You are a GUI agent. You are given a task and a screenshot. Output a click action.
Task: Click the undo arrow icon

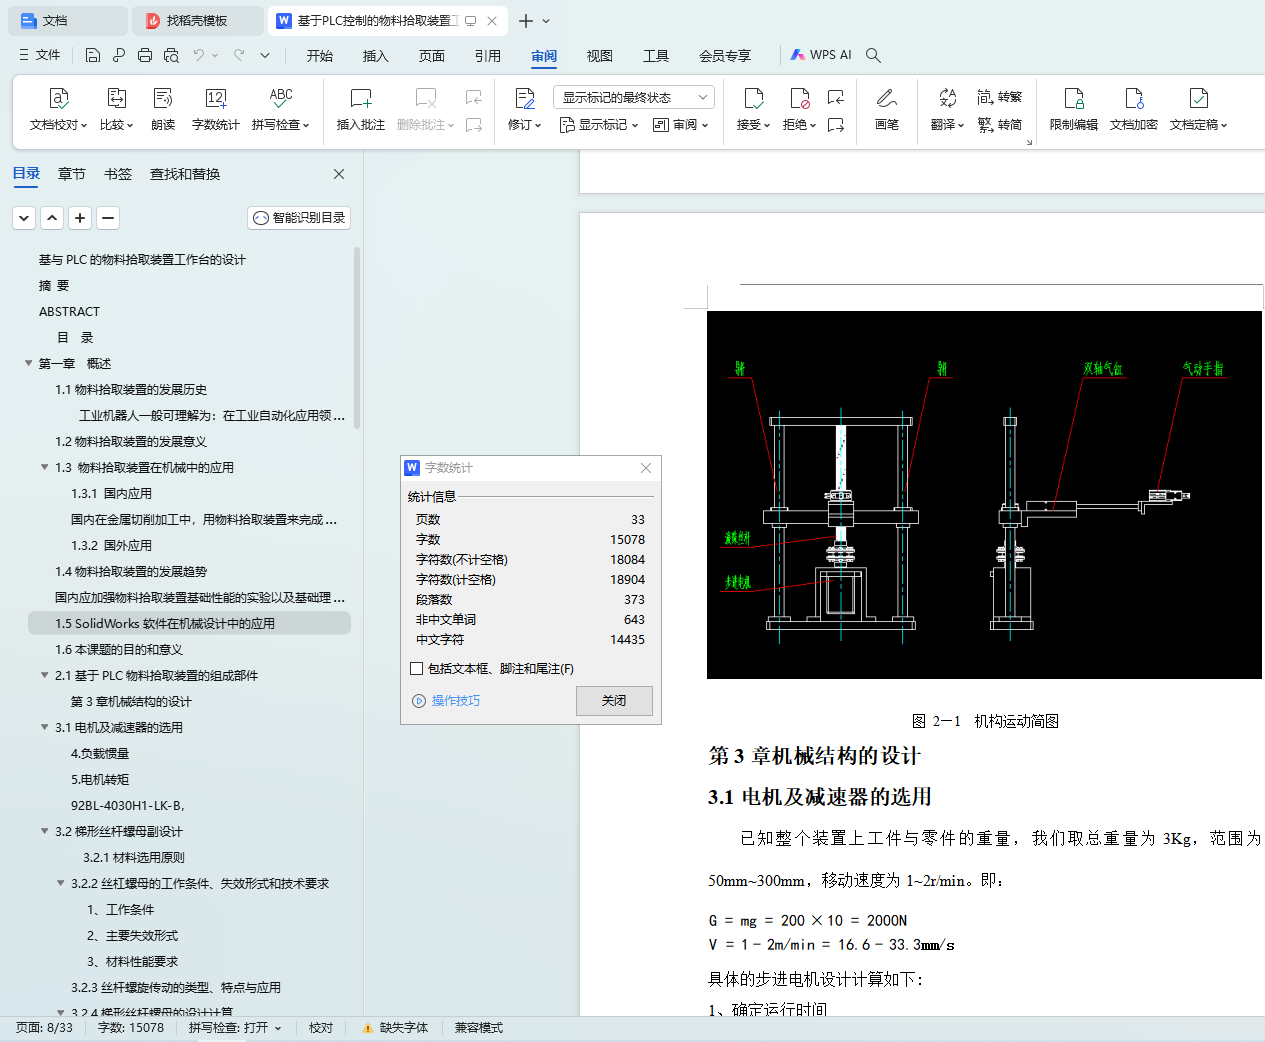point(199,55)
